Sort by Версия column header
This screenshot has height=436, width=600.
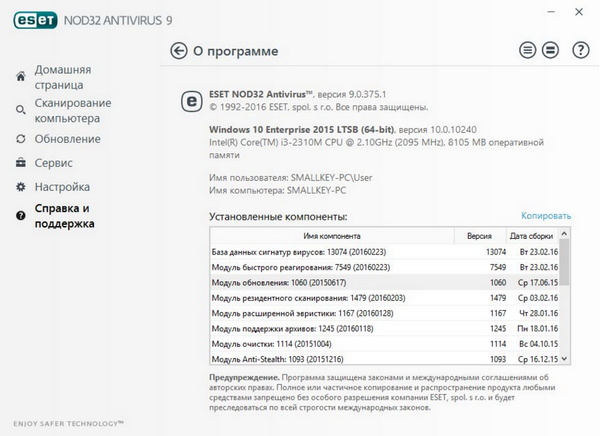click(x=479, y=235)
